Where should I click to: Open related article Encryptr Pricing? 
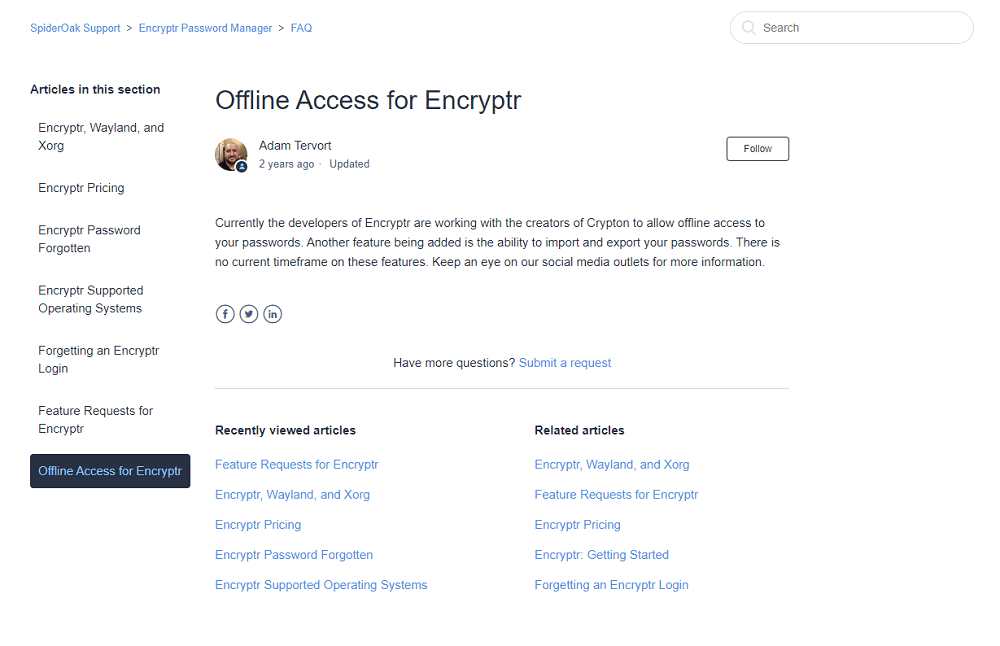coord(577,524)
